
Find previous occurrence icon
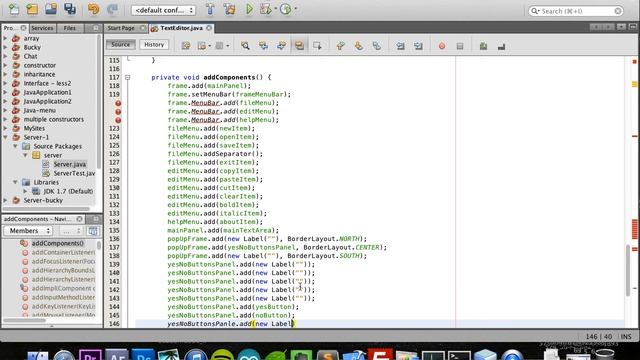(263, 46)
